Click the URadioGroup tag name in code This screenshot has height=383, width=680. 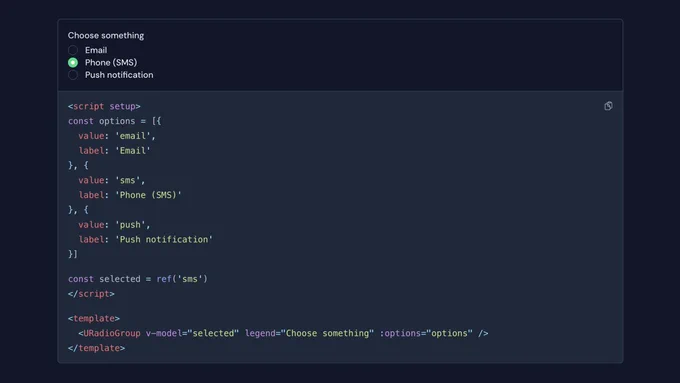click(x=111, y=333)
